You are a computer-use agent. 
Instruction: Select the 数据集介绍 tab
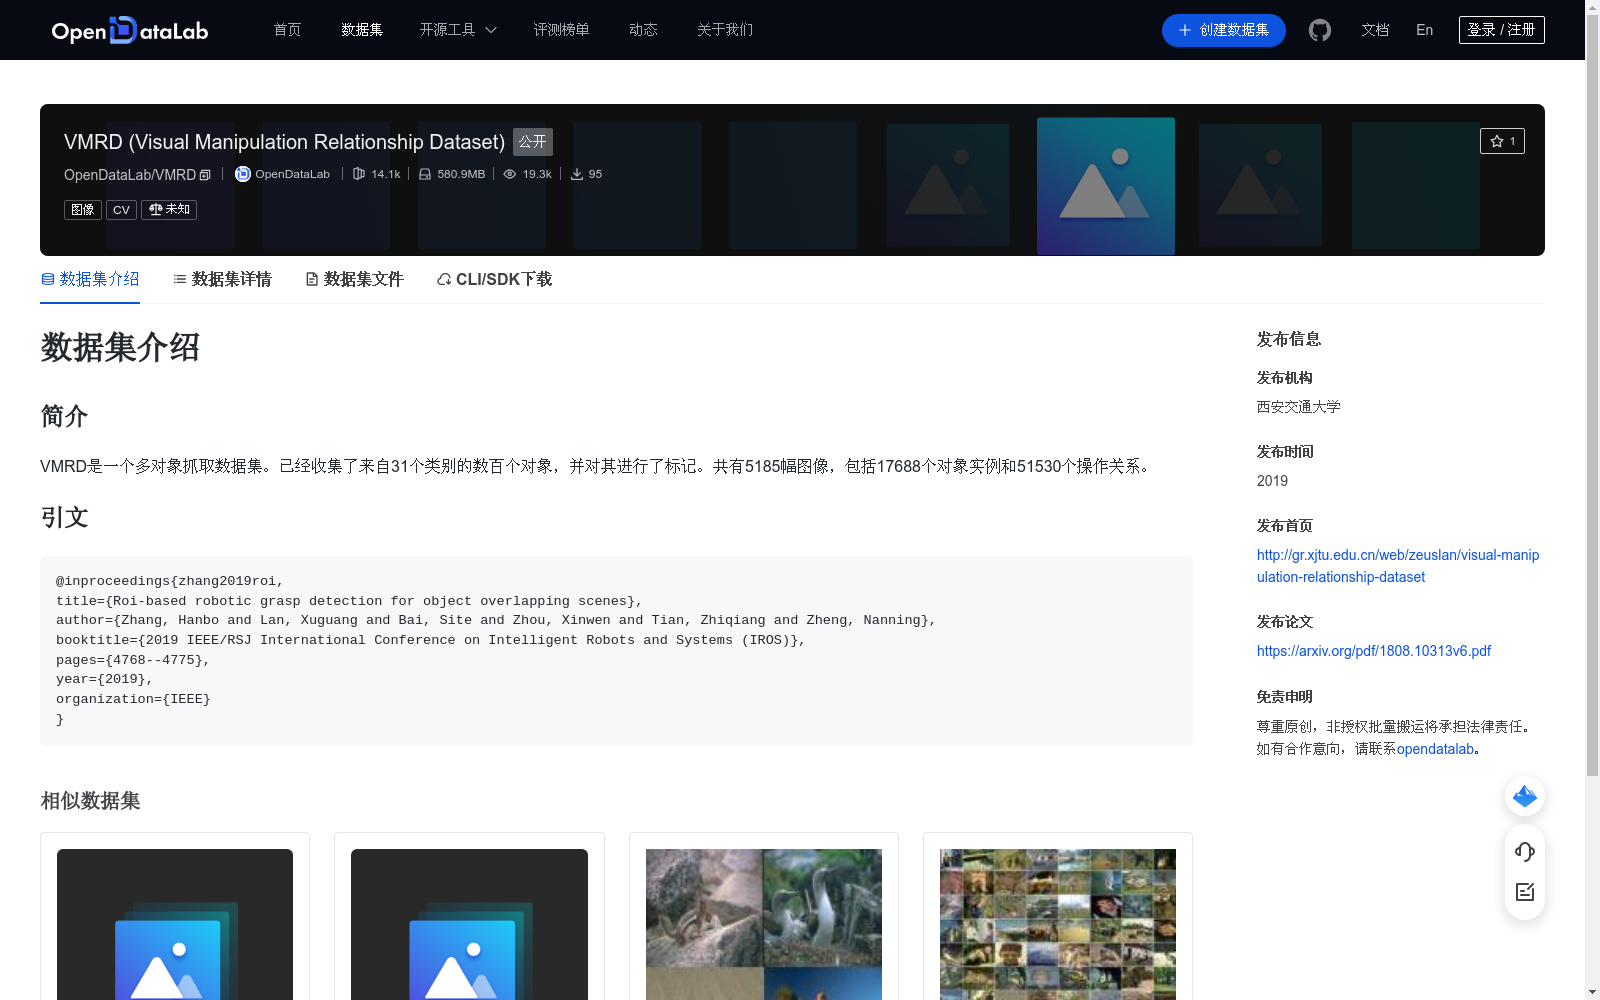click(x=90, y=279)
